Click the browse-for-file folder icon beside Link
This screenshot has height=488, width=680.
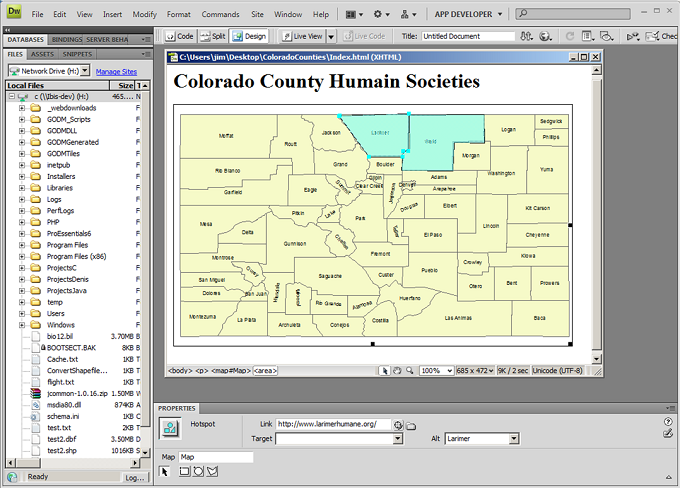(411, 425)
